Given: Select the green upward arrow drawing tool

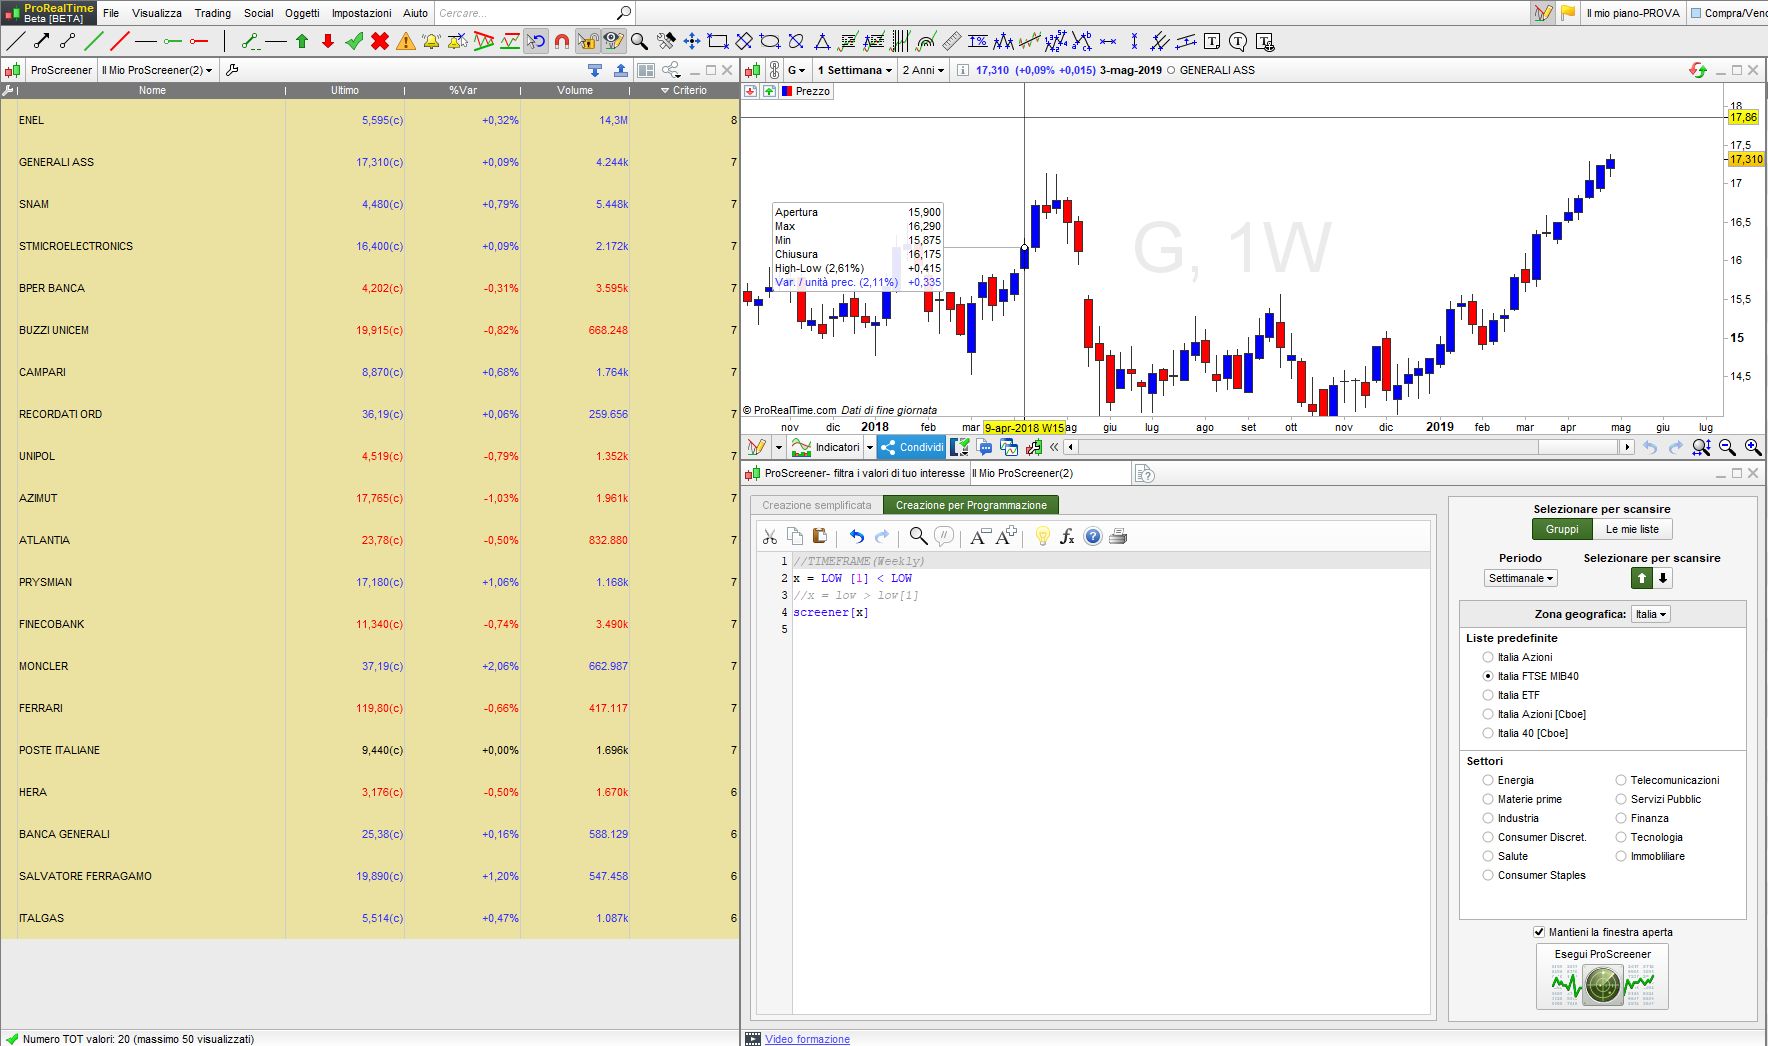Looking at the screenshot, I should click(302, 41).
